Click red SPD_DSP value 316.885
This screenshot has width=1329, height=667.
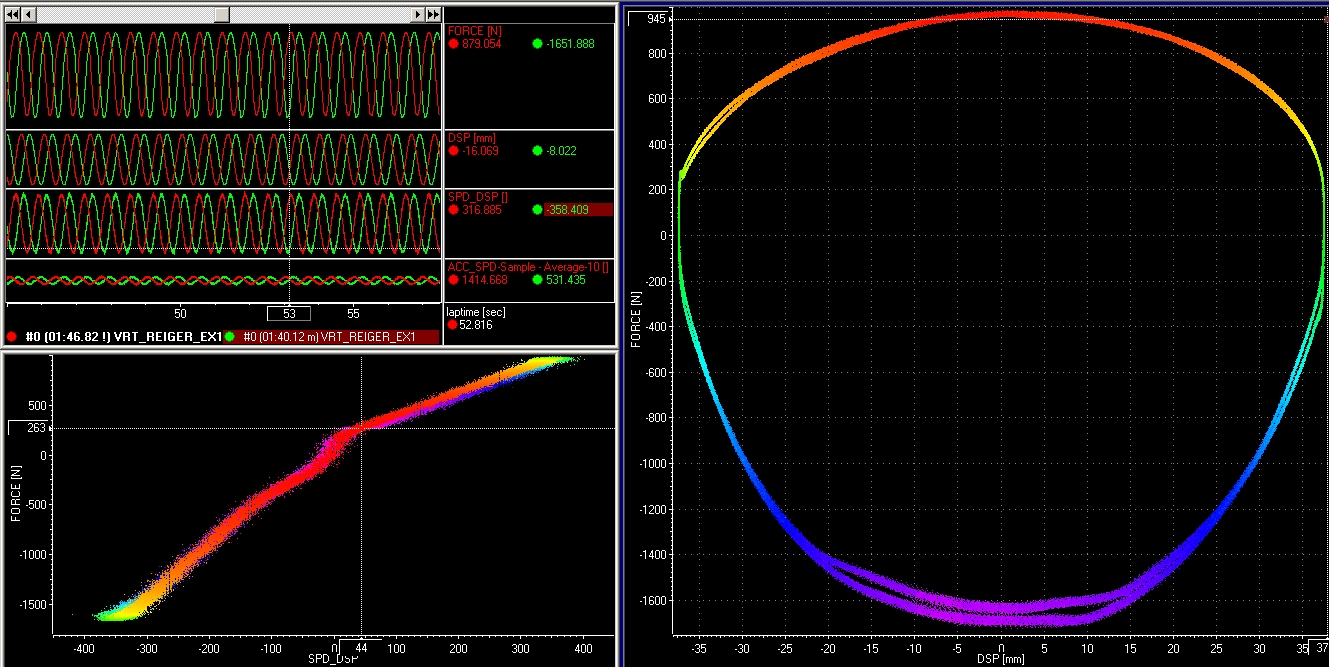pos(481,210)
